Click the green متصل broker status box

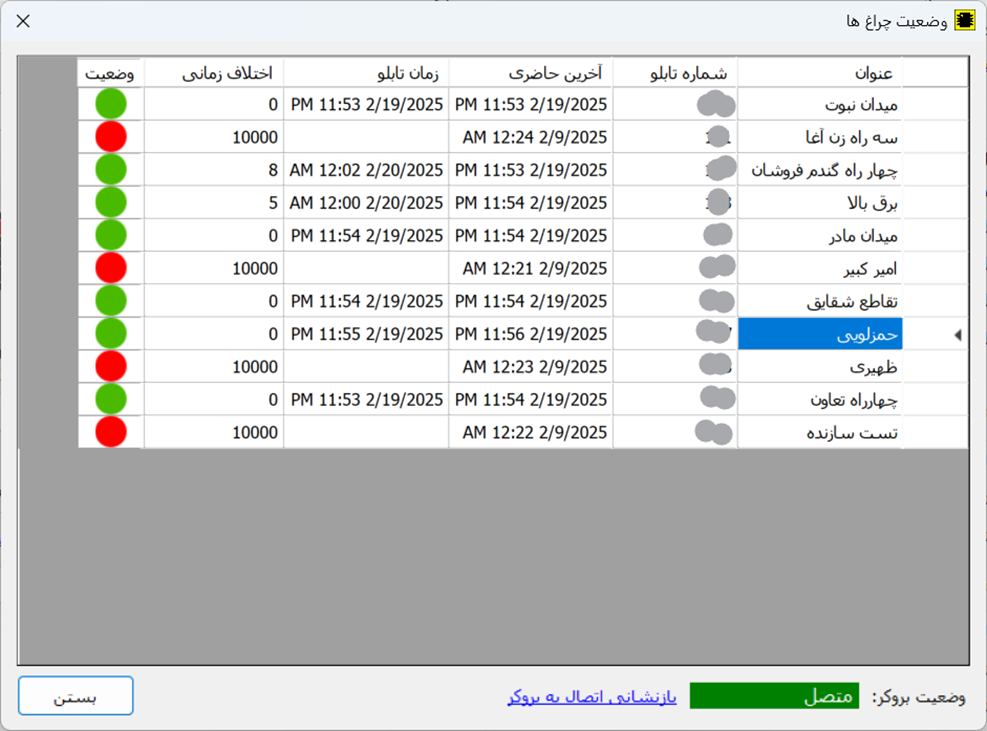[x=773, y=697]
